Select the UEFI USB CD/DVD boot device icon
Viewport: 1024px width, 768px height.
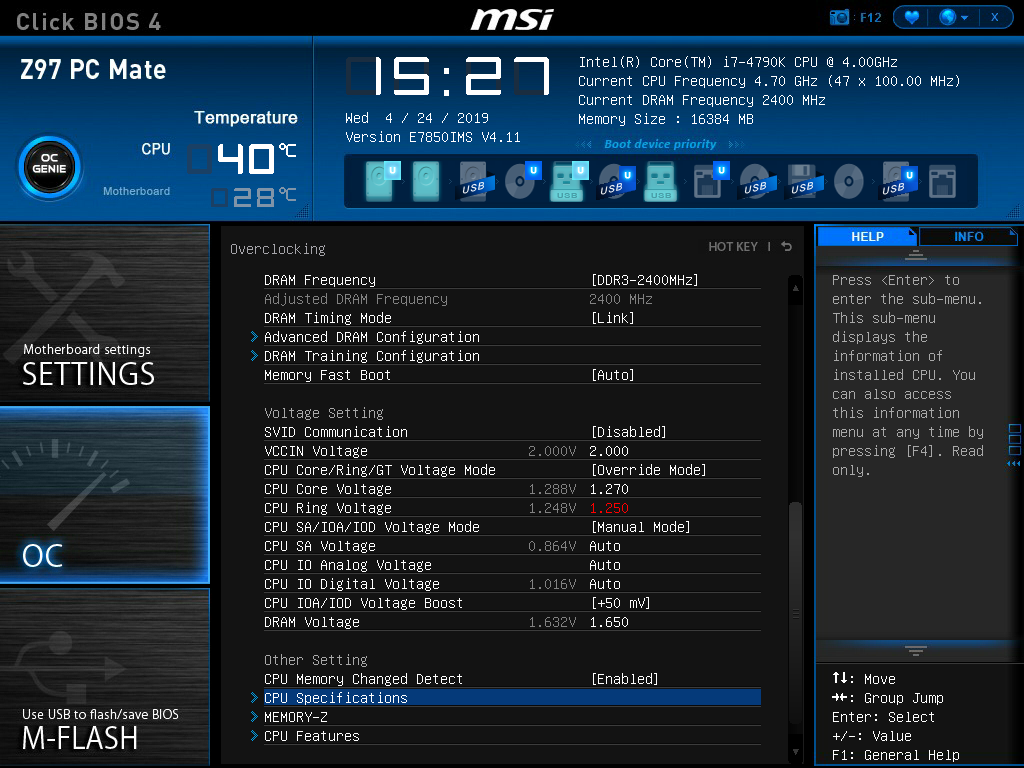click(x=615, y=181)
